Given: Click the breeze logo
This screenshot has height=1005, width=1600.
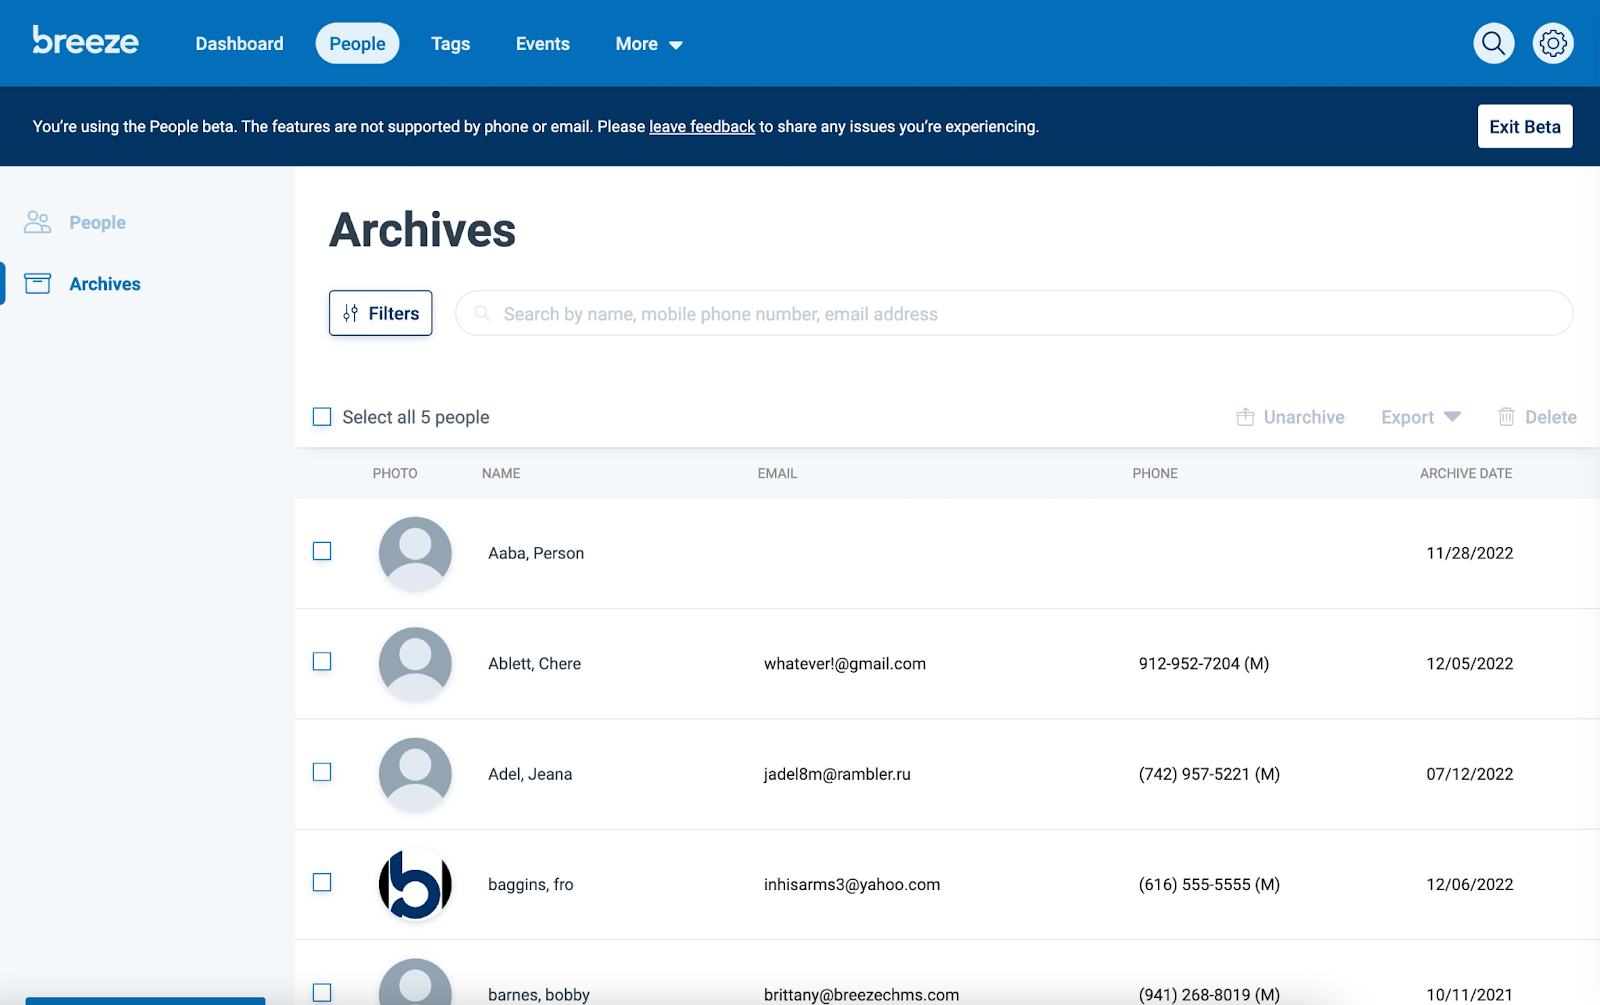Looking at the screenshot, I should point(85,41).
